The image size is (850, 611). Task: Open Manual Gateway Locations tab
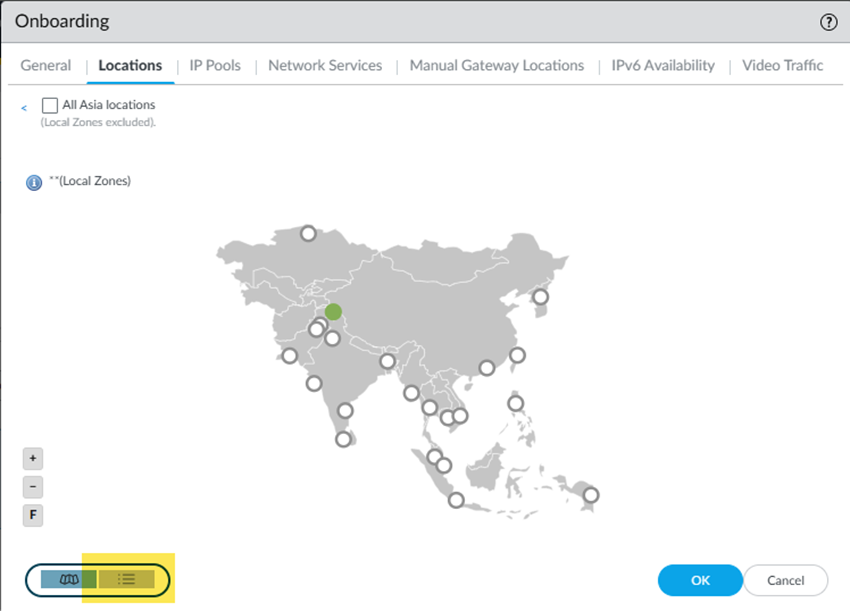[x=497, y=66]
